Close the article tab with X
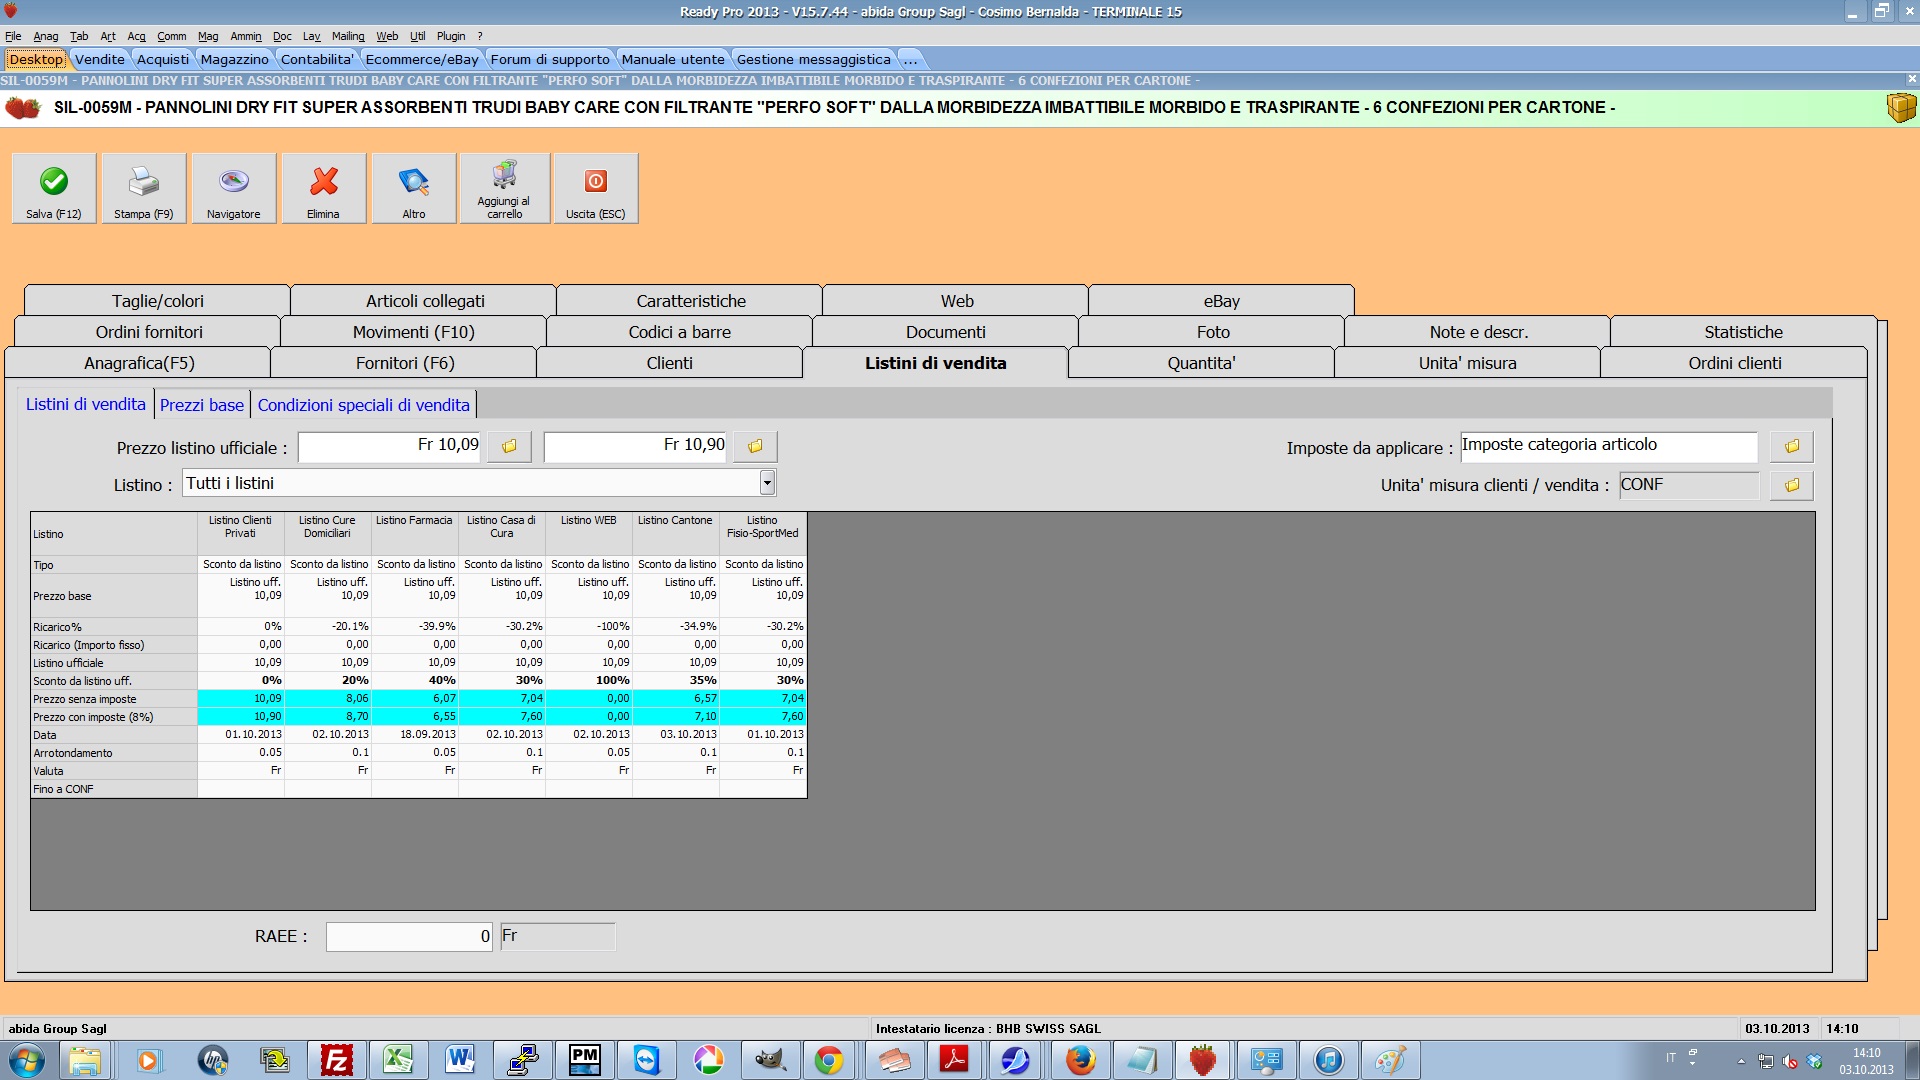This screenshot has height=1080, width=1920. pyautogui.click(x=1911, y=79)
